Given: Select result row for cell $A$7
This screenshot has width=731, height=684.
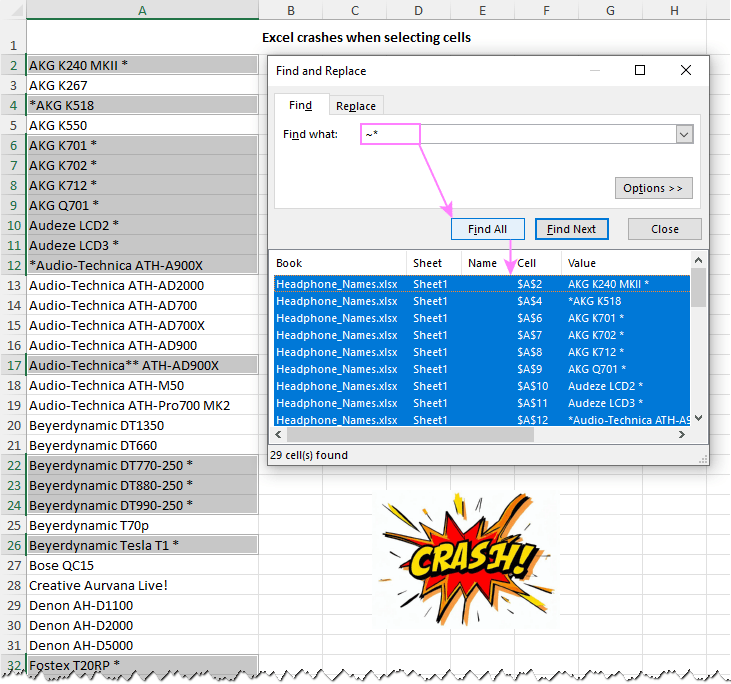Looking at the screenshot, I should click(x=482, y=335).
